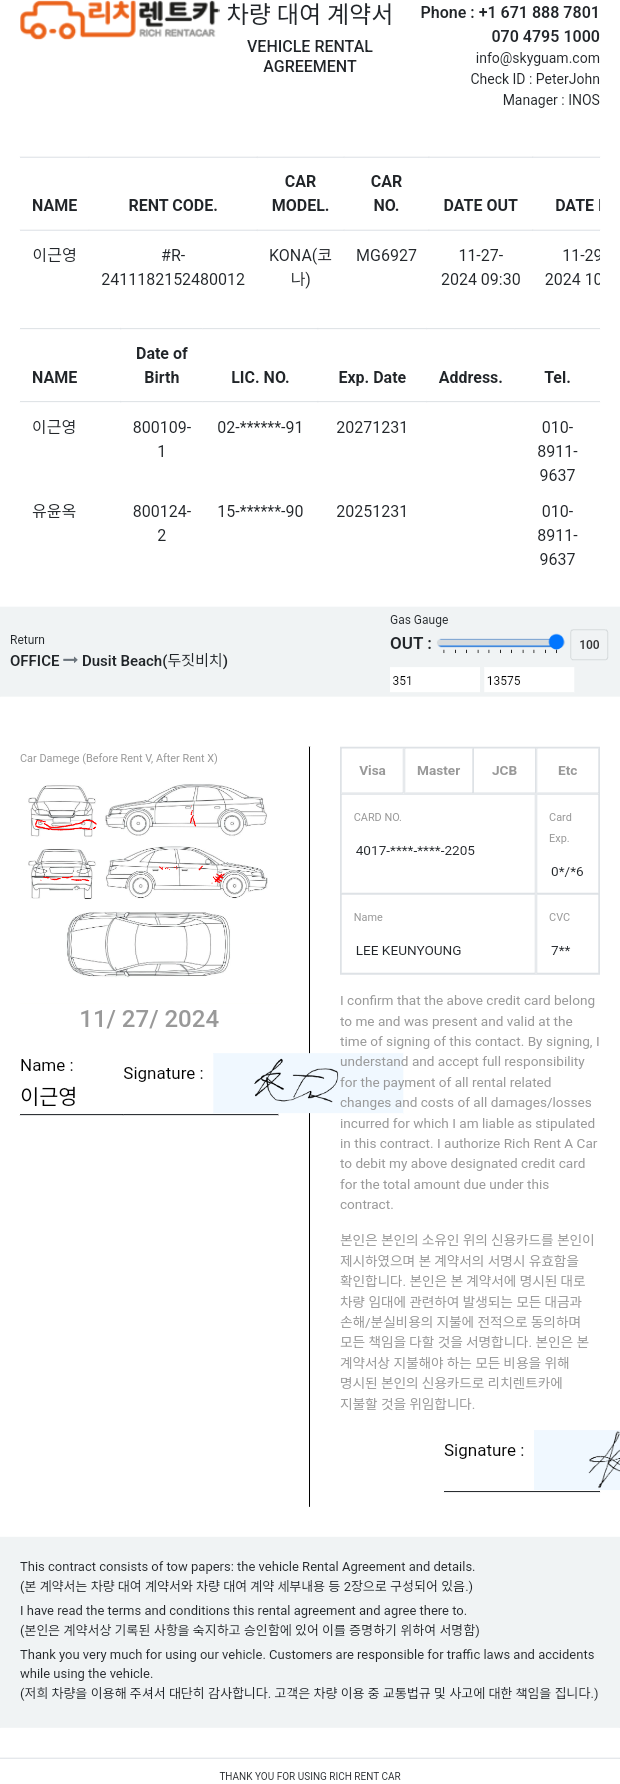The height and width of the screenshot is (1784, 620).
Task: Click the 351 input field
Action: [x=435, y=680]
